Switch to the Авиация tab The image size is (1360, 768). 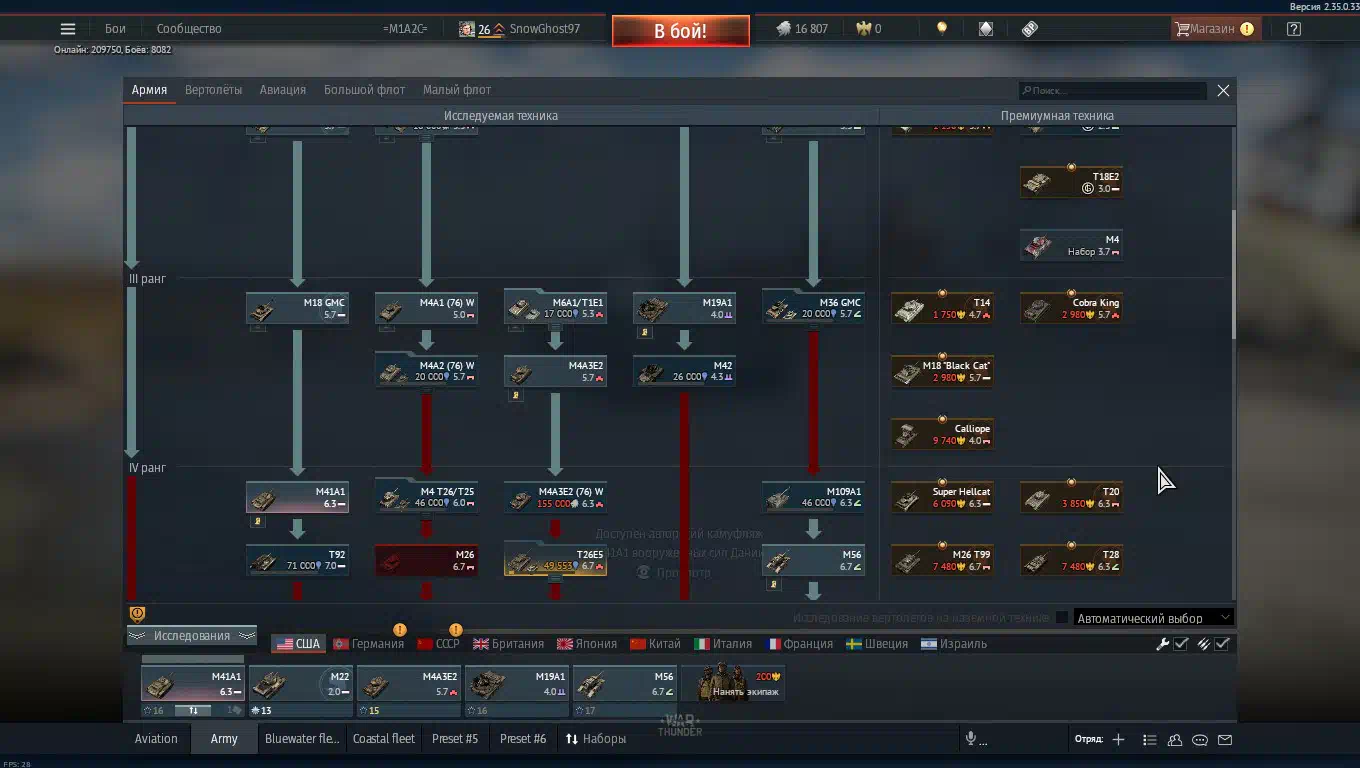click(283, 90)
